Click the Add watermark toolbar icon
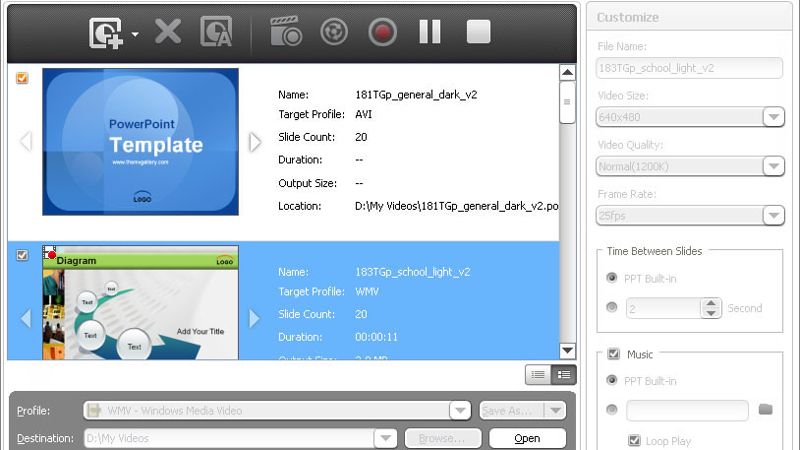This screenshot has width=800, height=450. pyautogui.click(x=216, y=32)
